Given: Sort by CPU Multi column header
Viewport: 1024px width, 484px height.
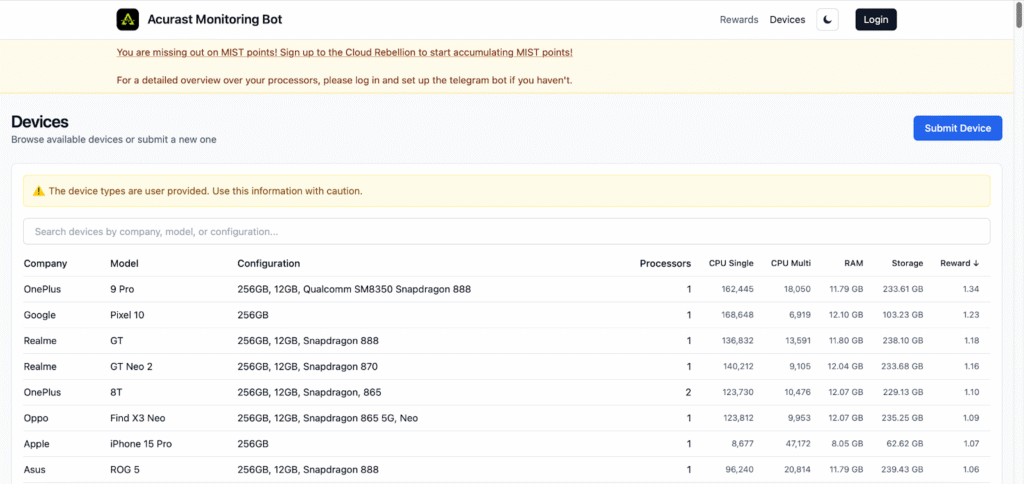Looking at the screenshot, I should (790, 264).
